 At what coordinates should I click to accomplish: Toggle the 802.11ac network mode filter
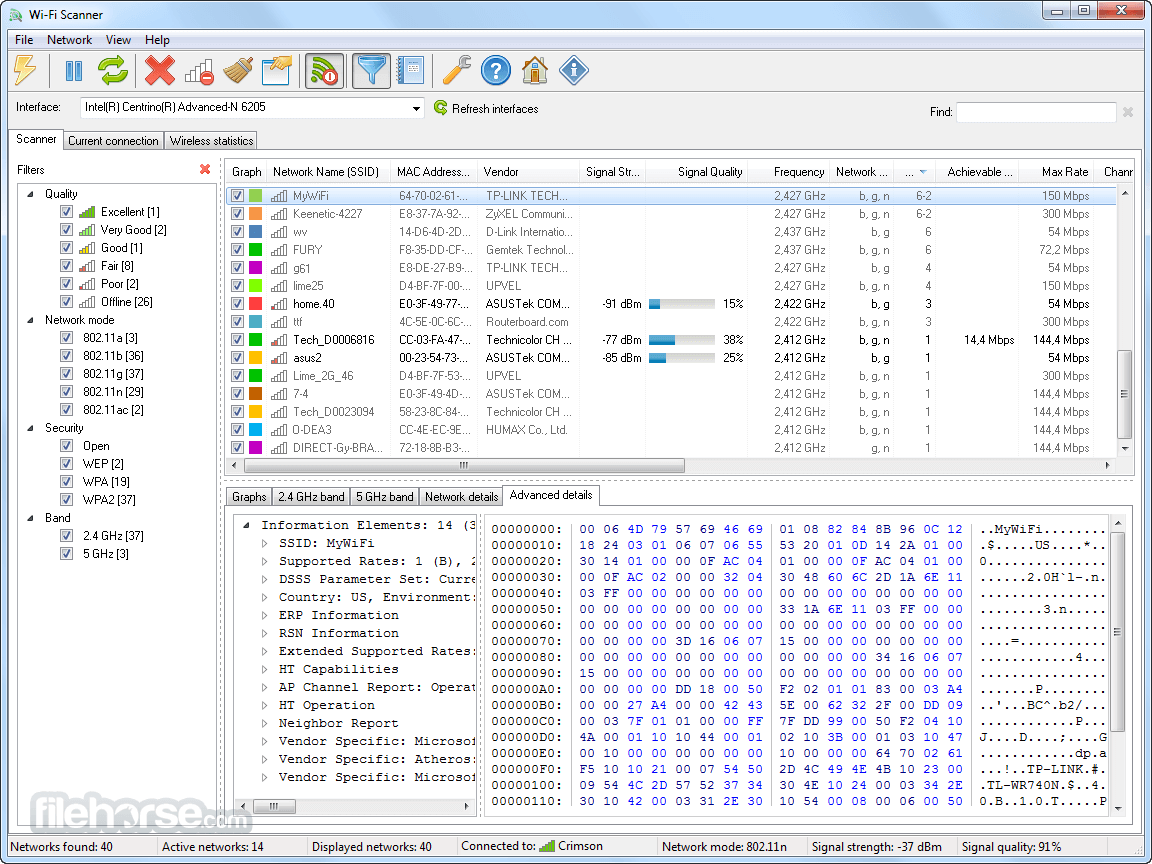66,410
